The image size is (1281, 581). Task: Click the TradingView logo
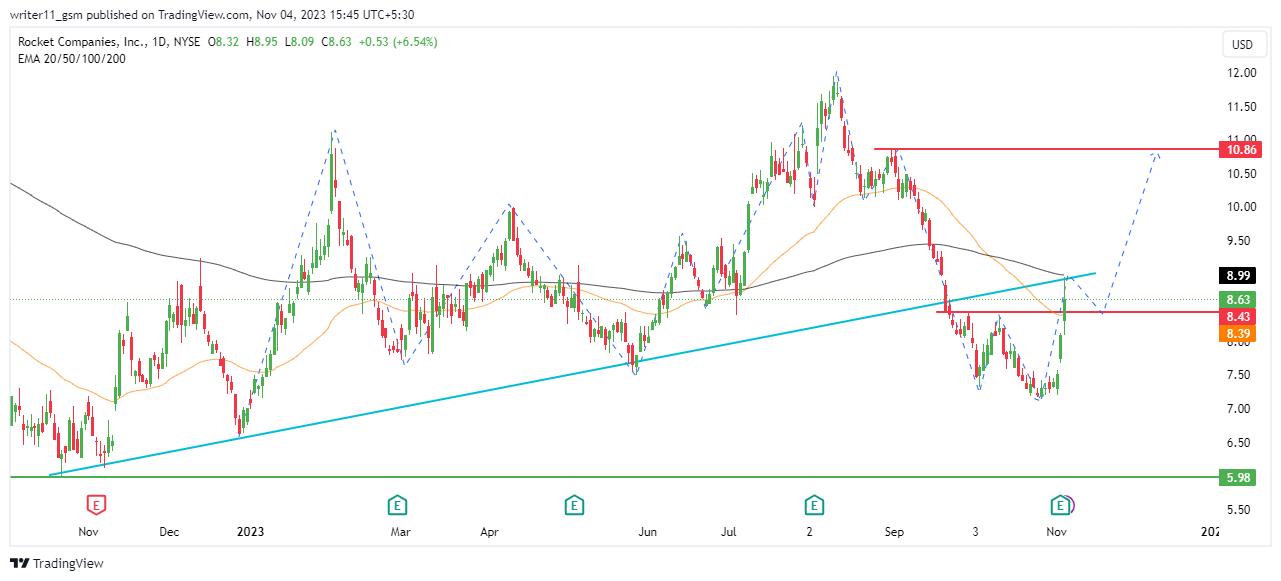(57, 564)
